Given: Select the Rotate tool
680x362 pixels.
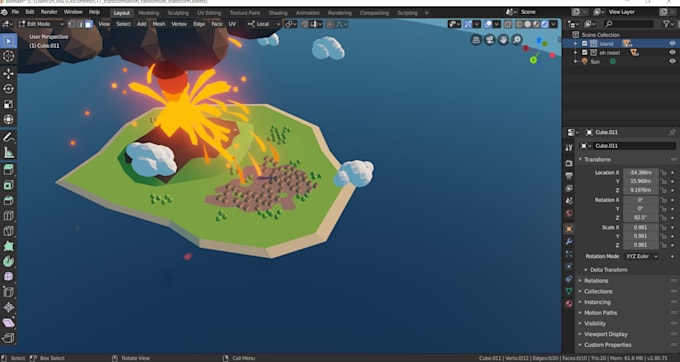Looking at the screenshot, I should pyautogui.click(x=8, y=89).
